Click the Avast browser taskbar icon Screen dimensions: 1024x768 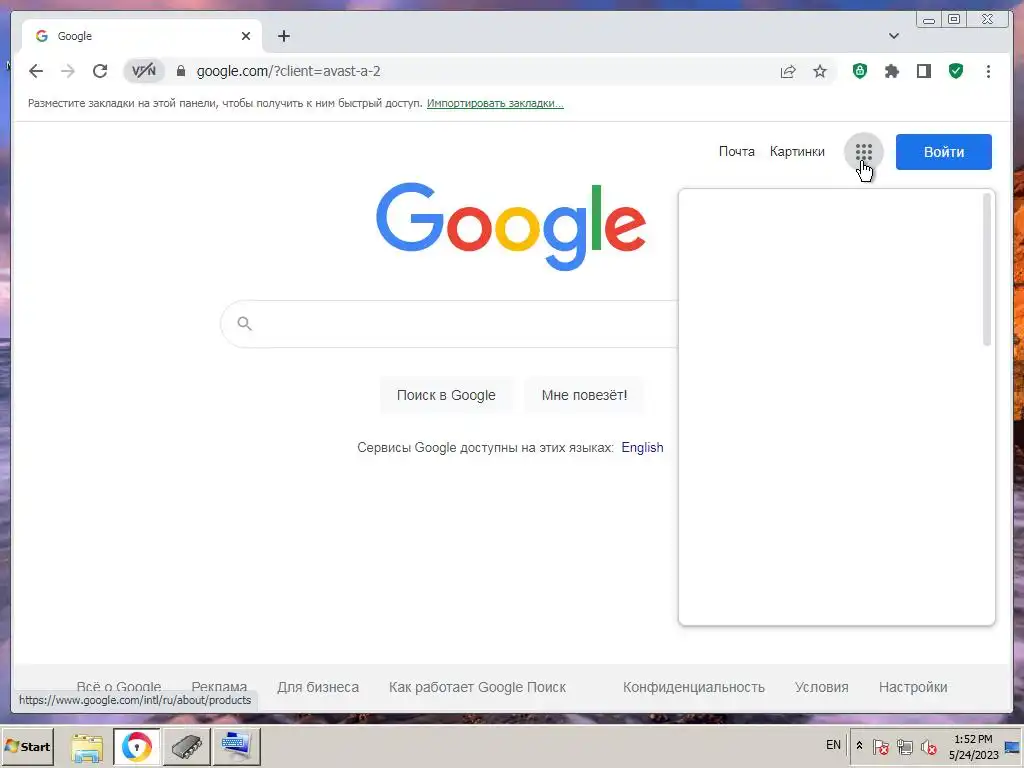[136, 746]
